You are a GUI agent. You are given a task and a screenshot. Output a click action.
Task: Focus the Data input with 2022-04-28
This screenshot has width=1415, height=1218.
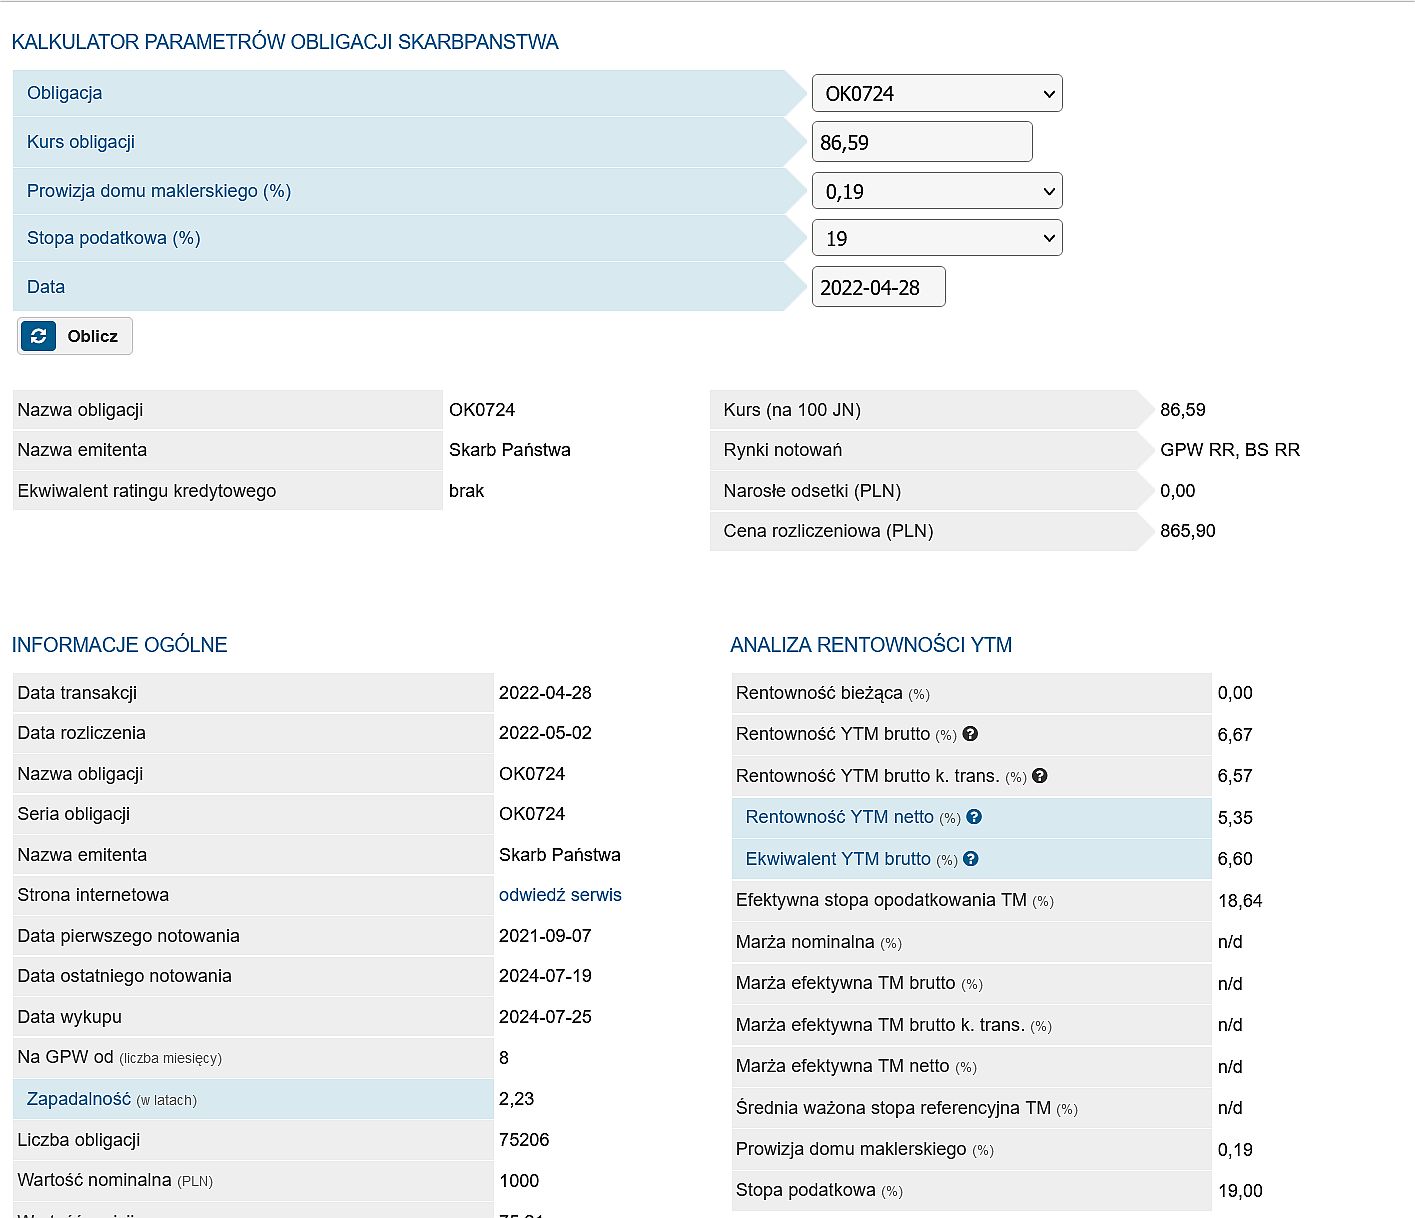coord(878,287)
